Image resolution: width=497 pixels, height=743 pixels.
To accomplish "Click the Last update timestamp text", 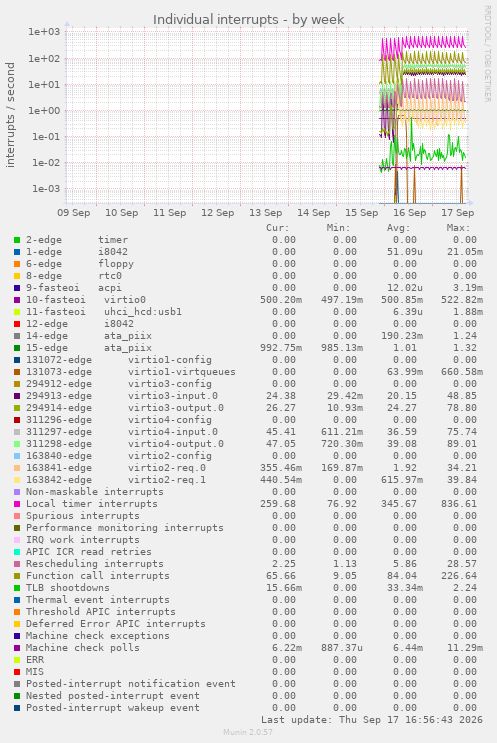I will [x=372, y=720].
